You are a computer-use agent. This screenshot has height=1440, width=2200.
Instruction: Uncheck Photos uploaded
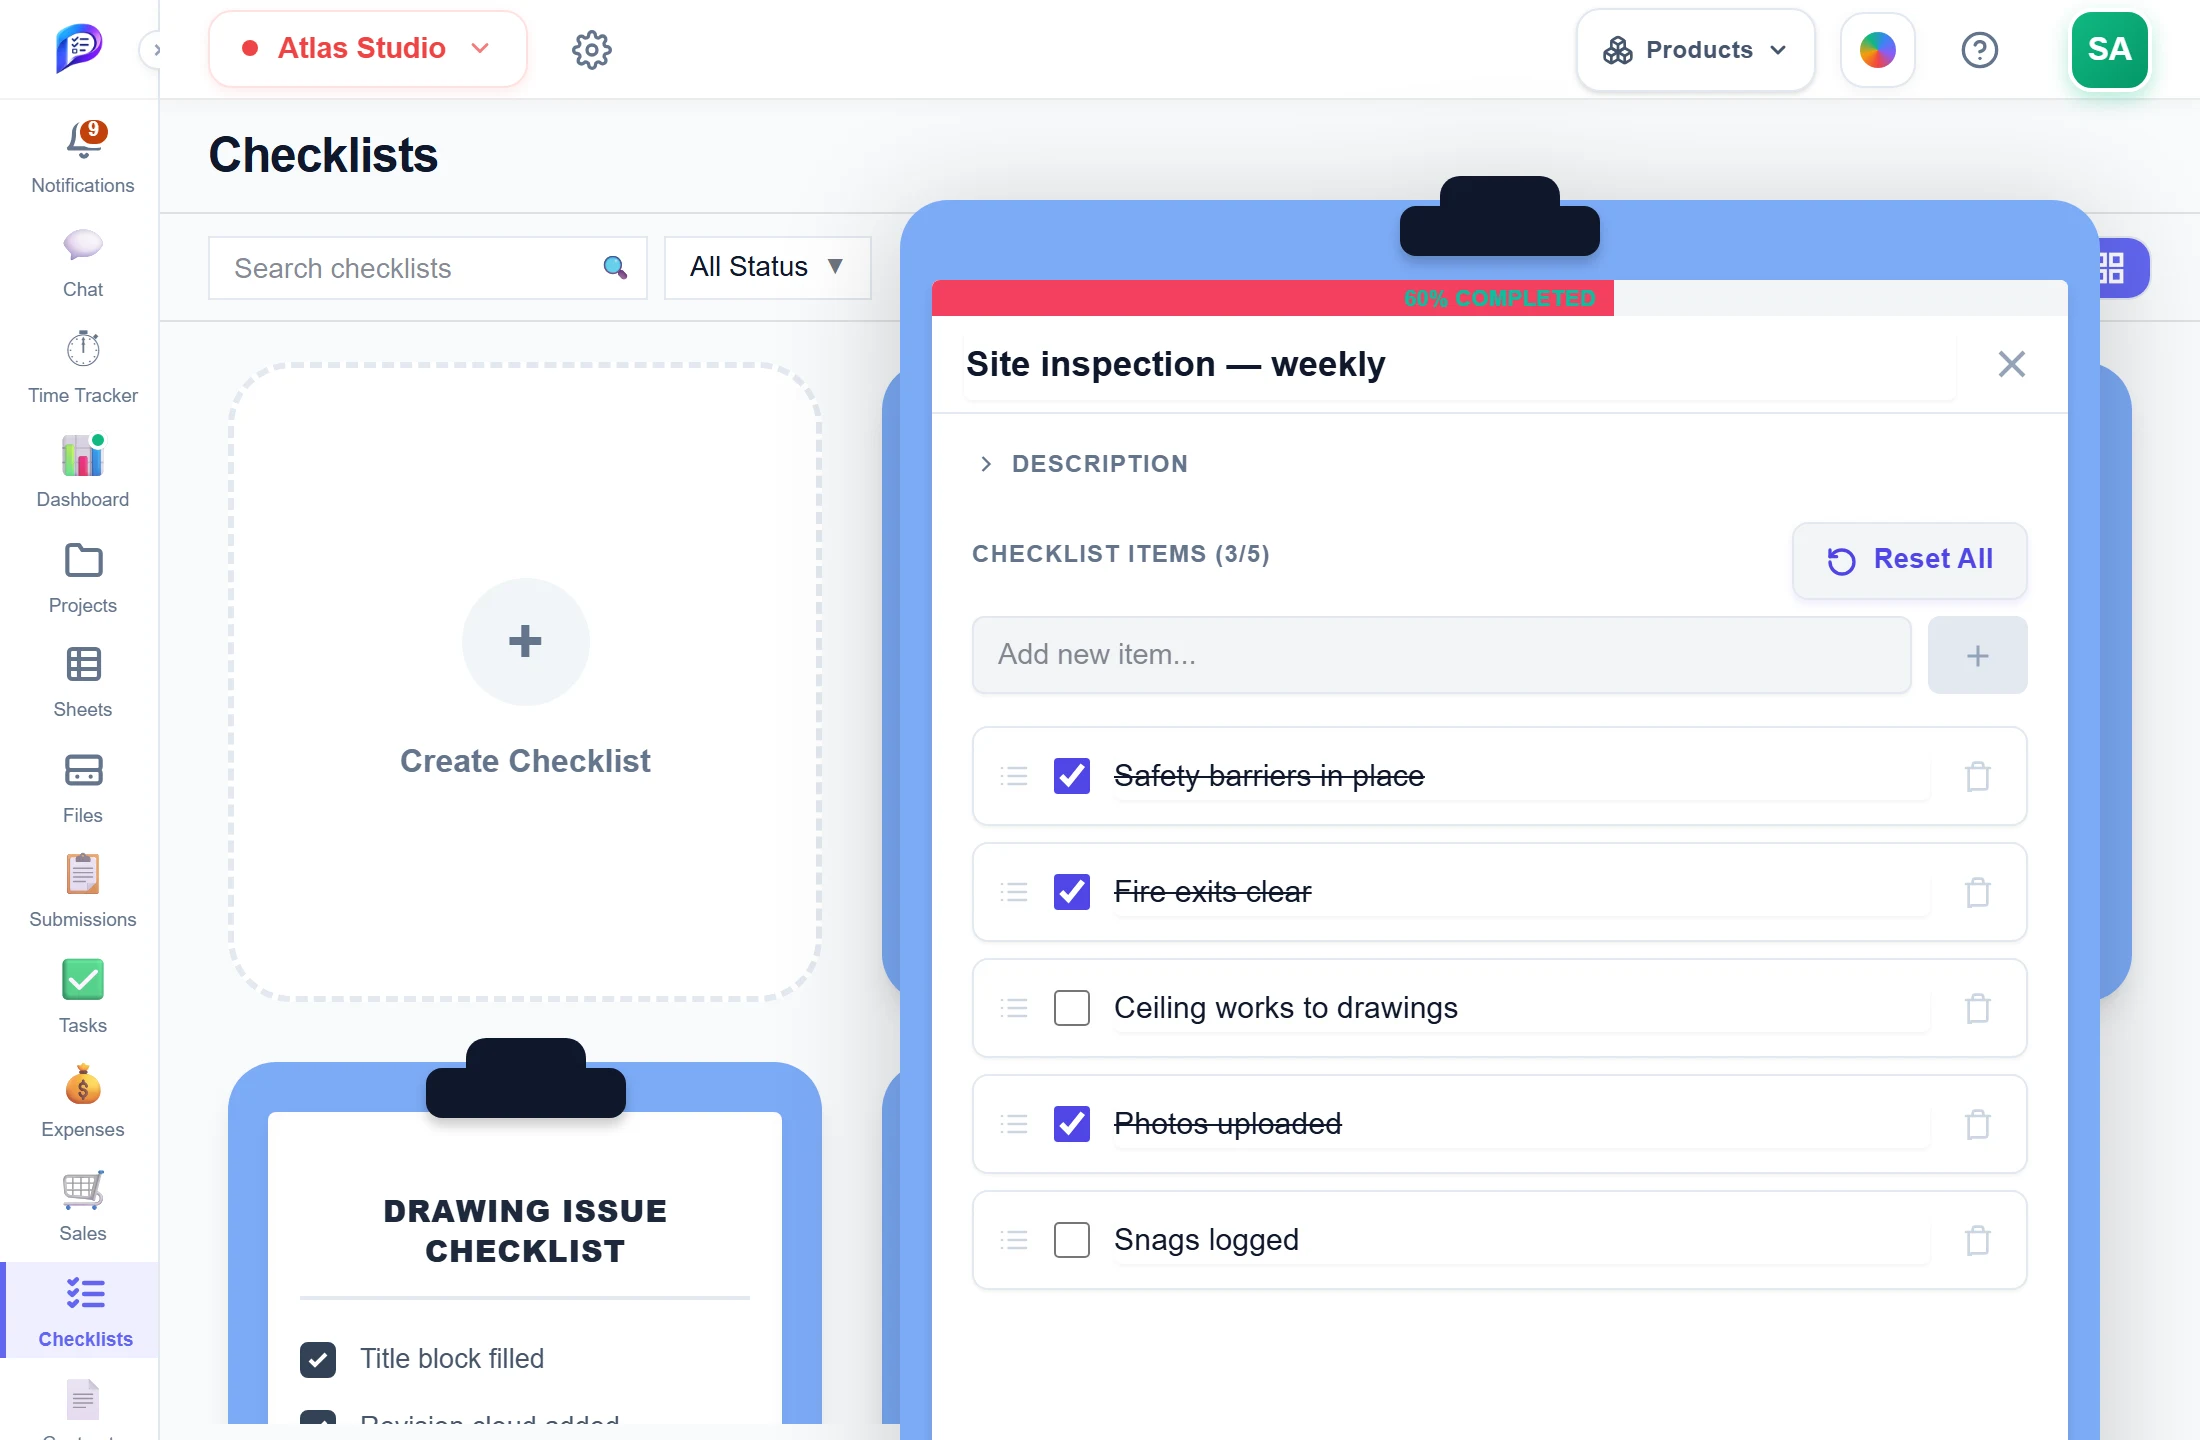coord(1072,1124)
